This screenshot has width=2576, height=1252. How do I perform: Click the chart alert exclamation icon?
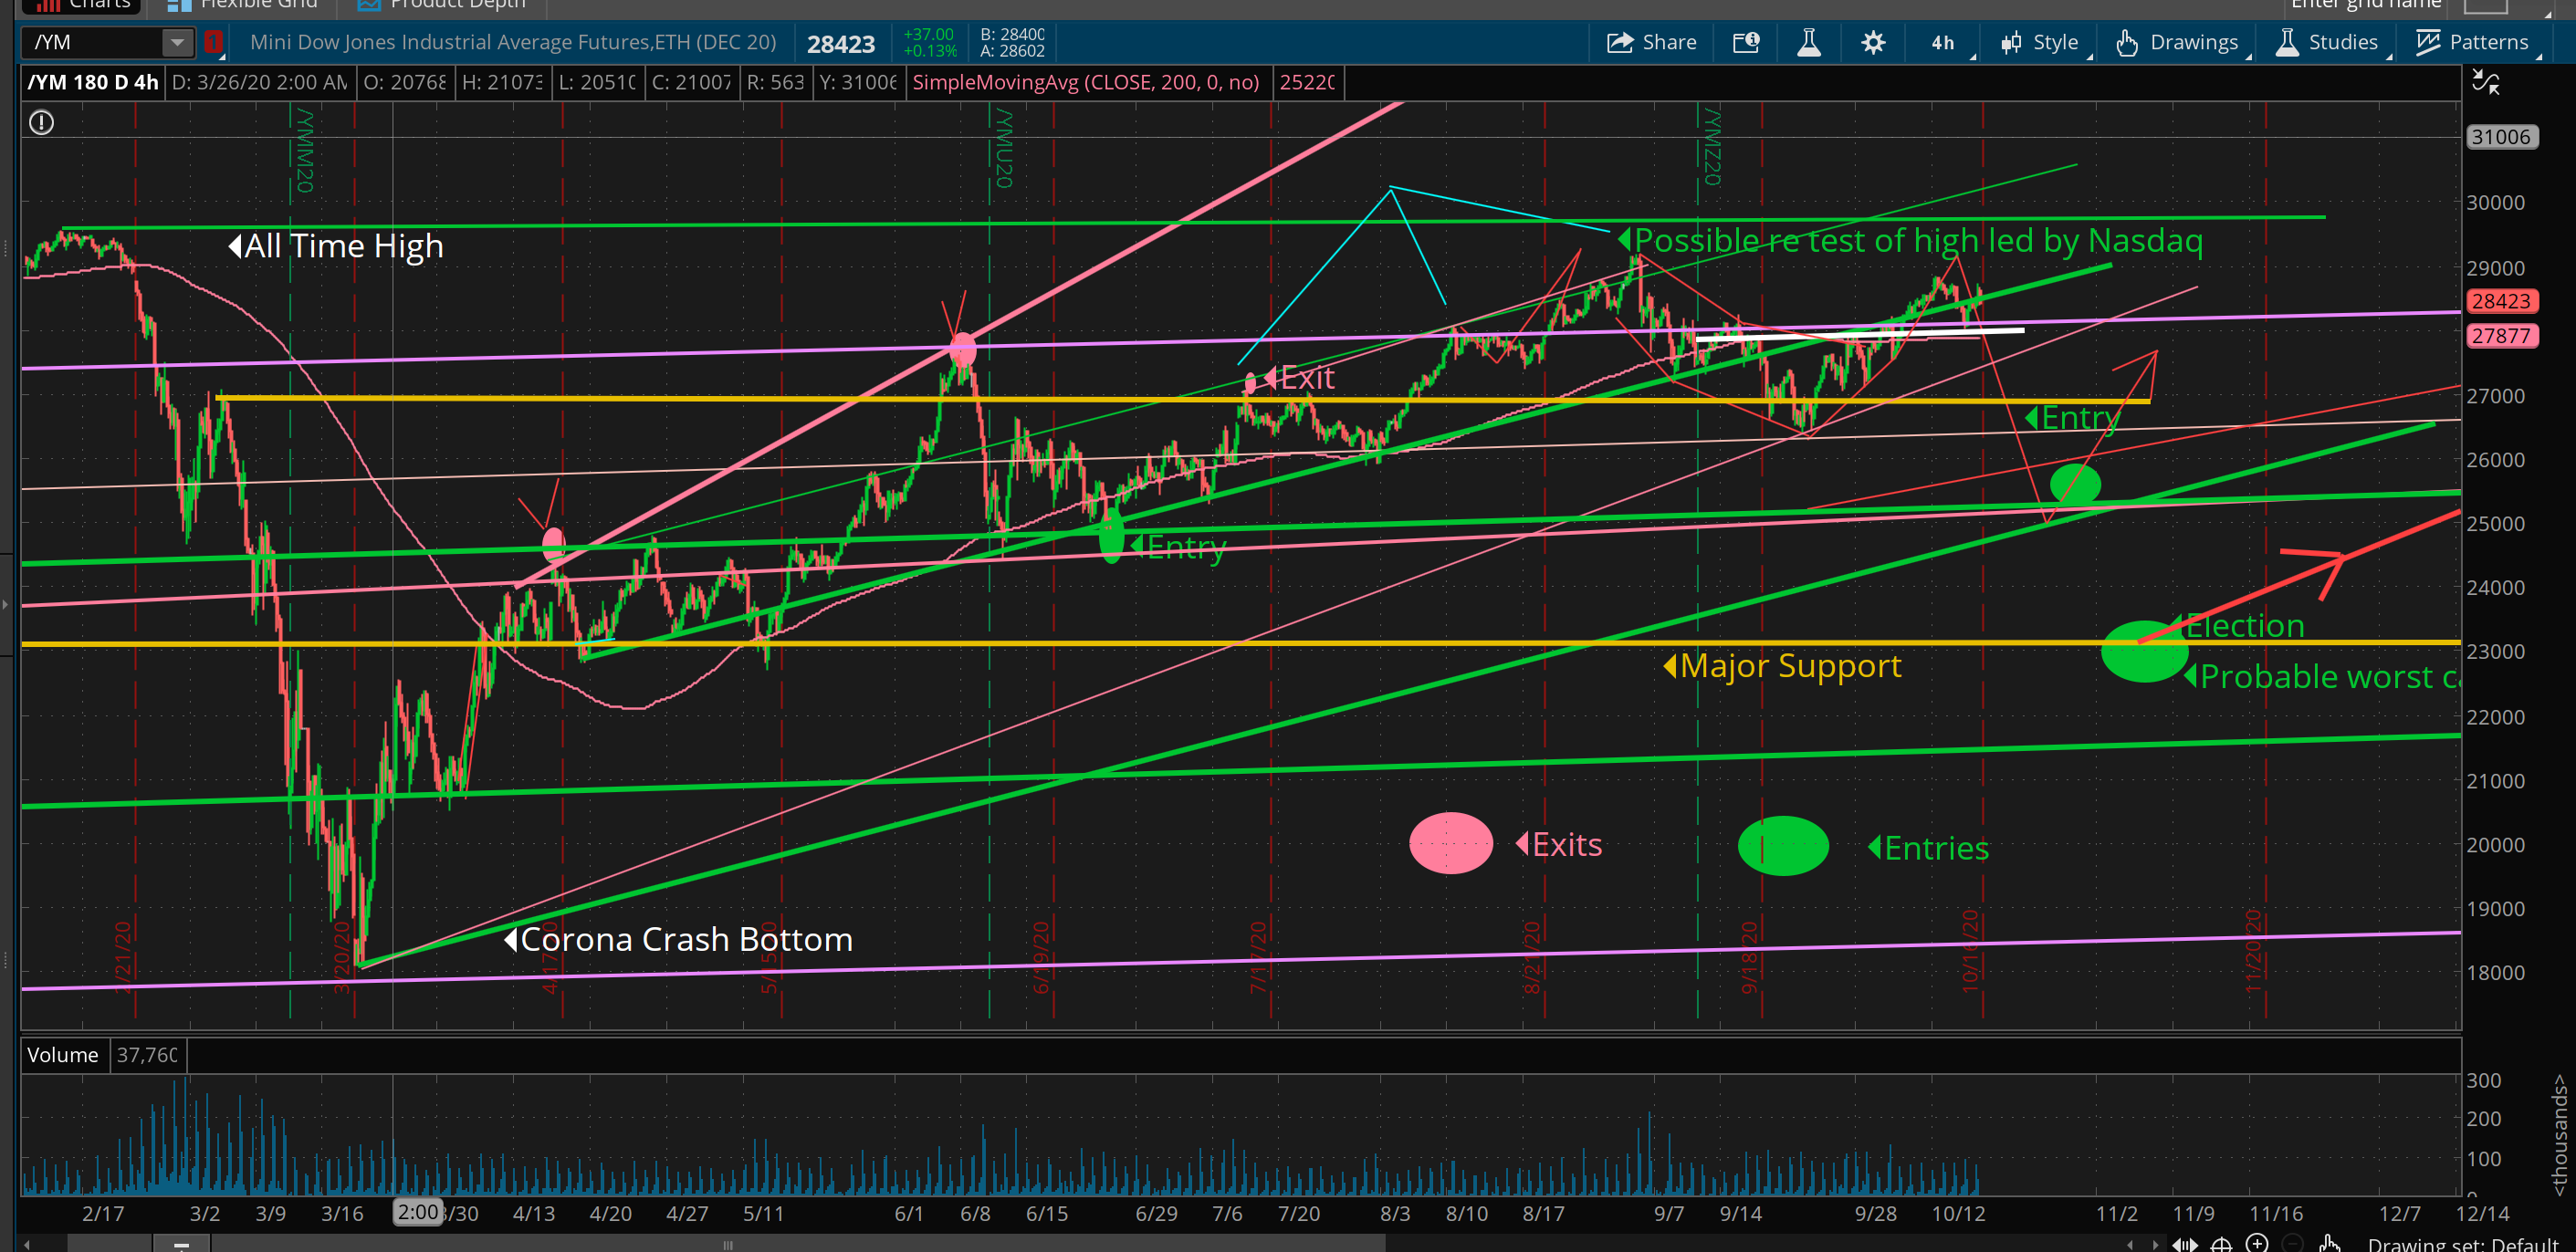pos(41,122)
